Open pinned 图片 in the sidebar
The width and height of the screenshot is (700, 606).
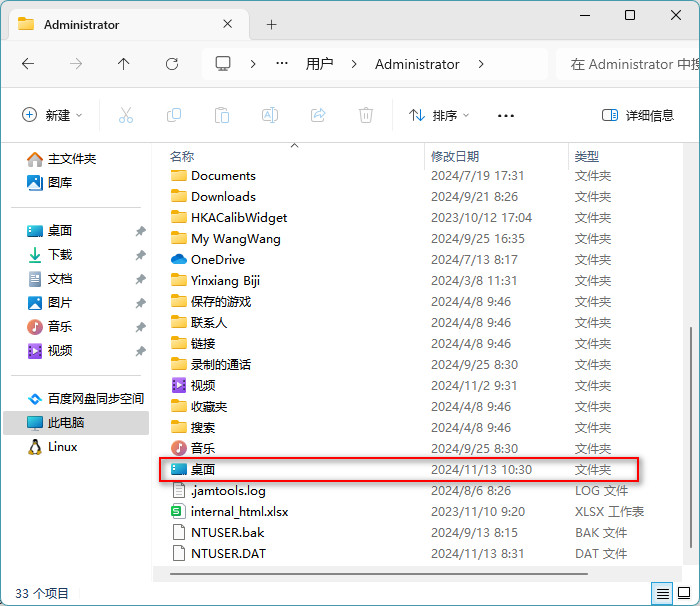coord(49,302)
